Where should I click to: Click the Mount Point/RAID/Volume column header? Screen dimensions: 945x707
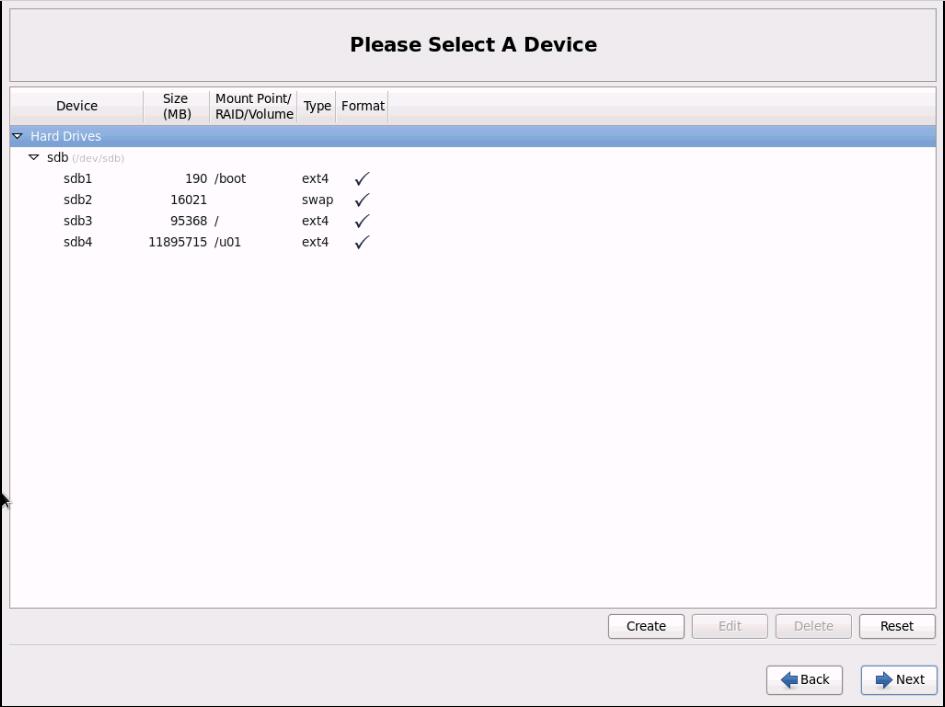(254, 106)
